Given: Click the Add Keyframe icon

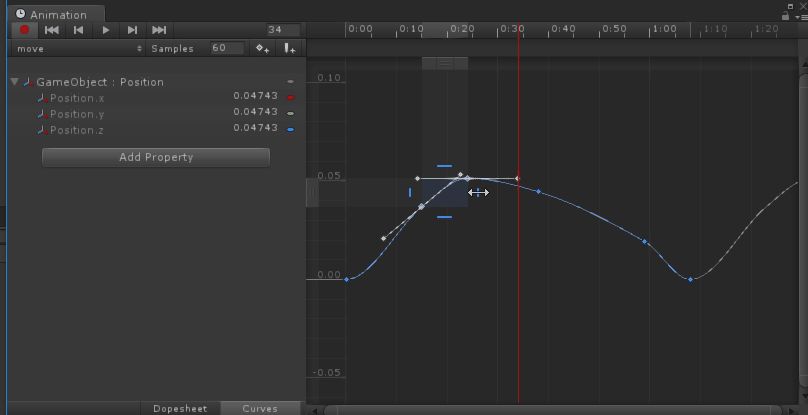Looking at the screenshot, I should pos(263,48).
